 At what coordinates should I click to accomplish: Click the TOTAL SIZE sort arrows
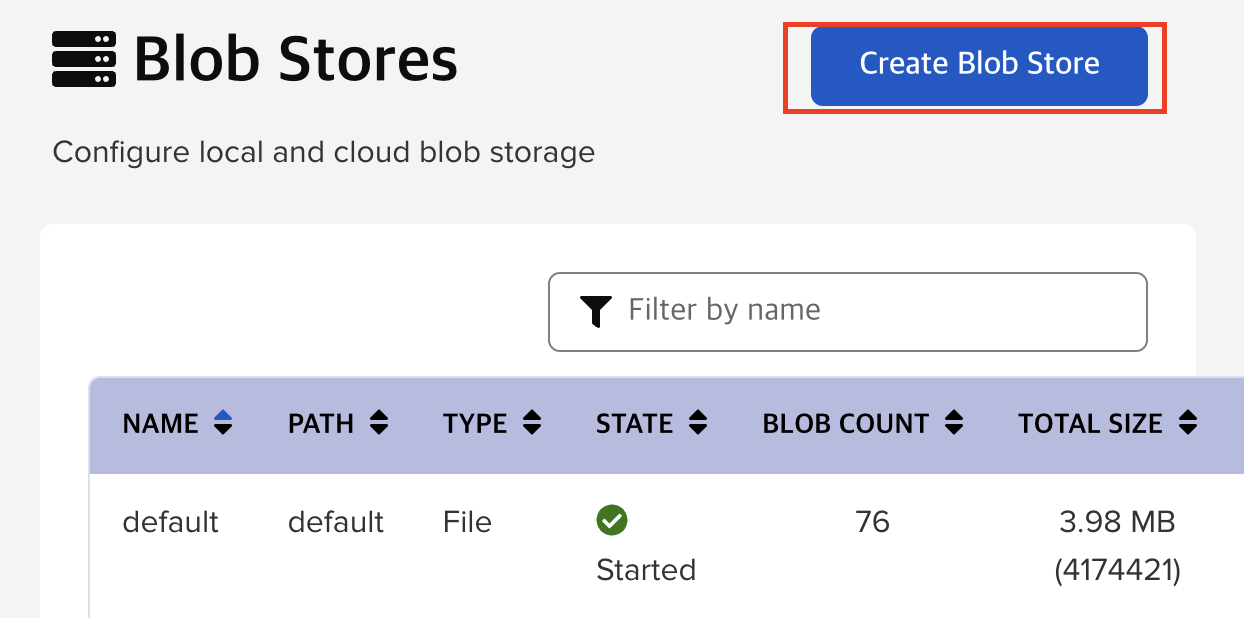point(1188,424)
